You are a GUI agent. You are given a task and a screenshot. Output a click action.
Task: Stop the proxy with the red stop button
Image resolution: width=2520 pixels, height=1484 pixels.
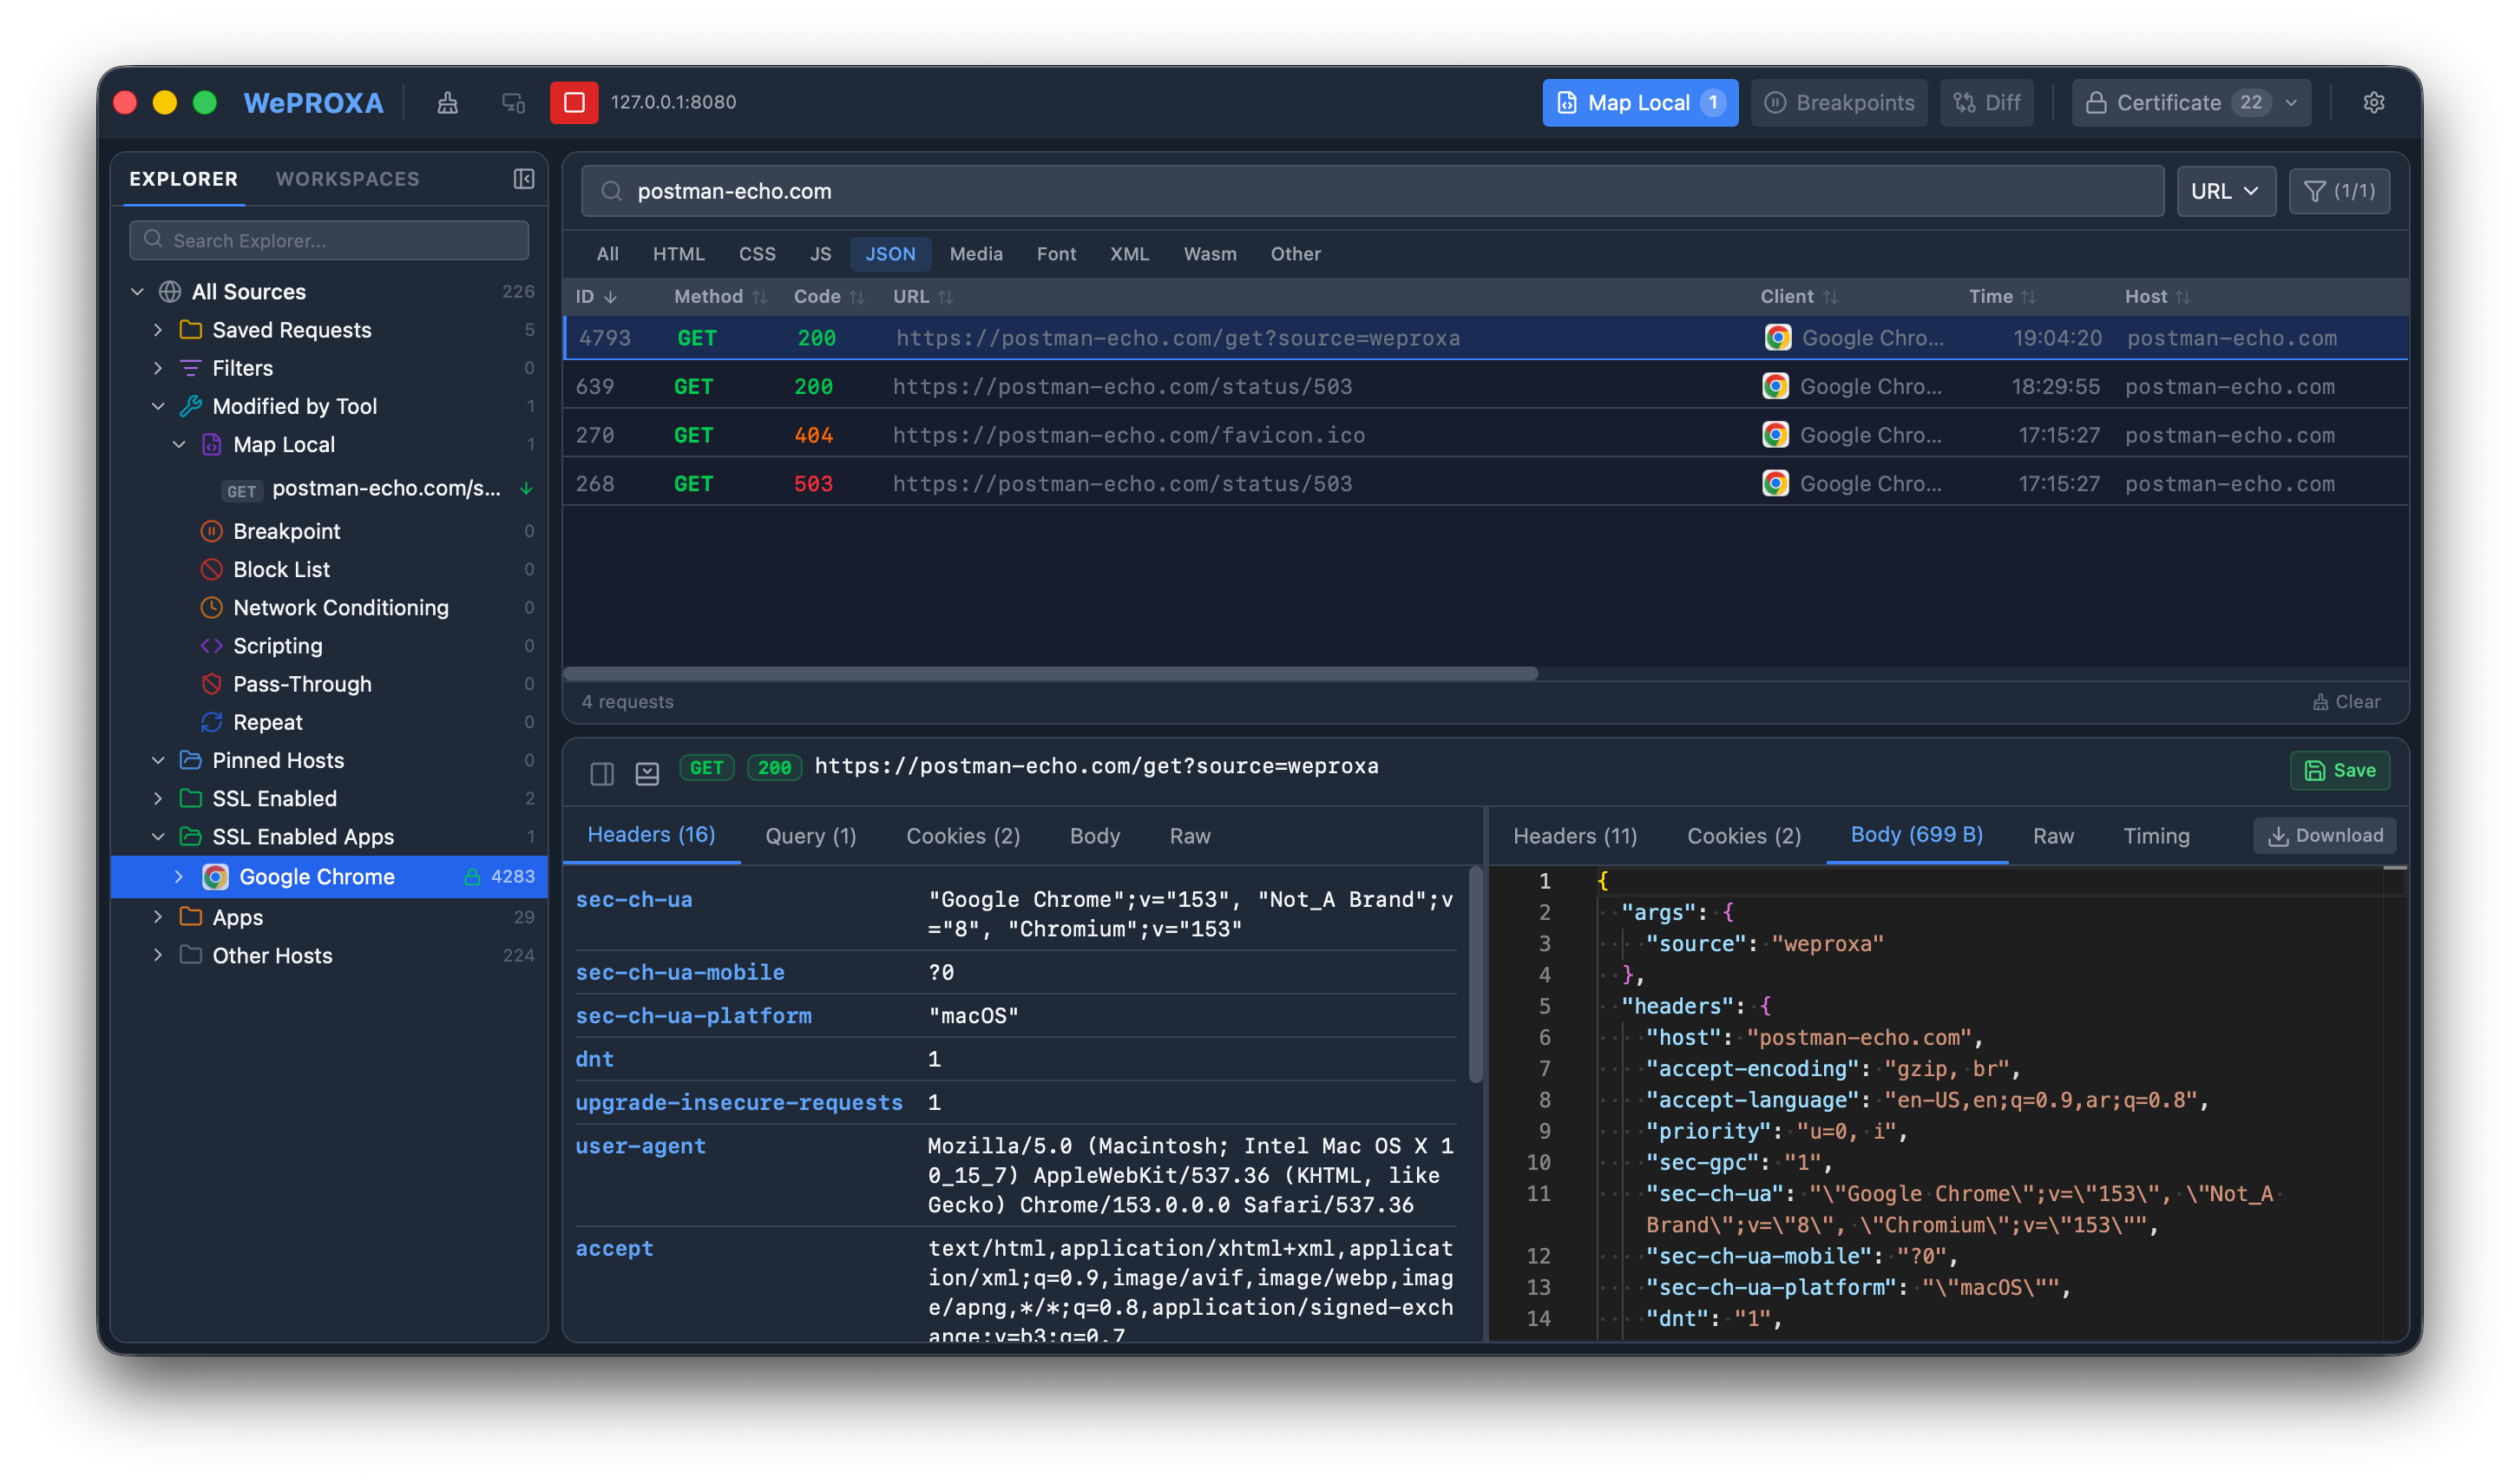574,103
